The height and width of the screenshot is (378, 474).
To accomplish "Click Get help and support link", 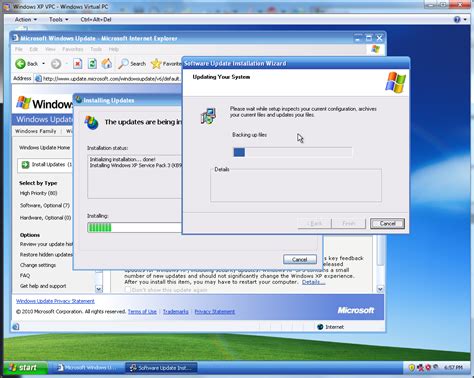I will click(x=43, y=286).
